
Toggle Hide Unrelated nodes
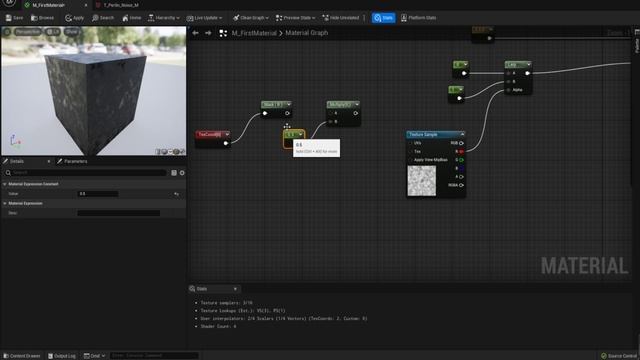coord(341,18)
